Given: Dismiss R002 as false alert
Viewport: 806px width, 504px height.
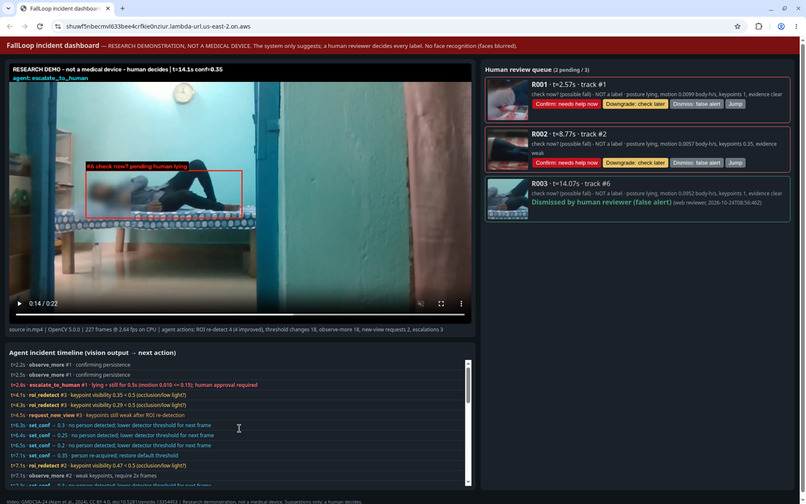Looking at the screenshot, I should tap(697, 163).
